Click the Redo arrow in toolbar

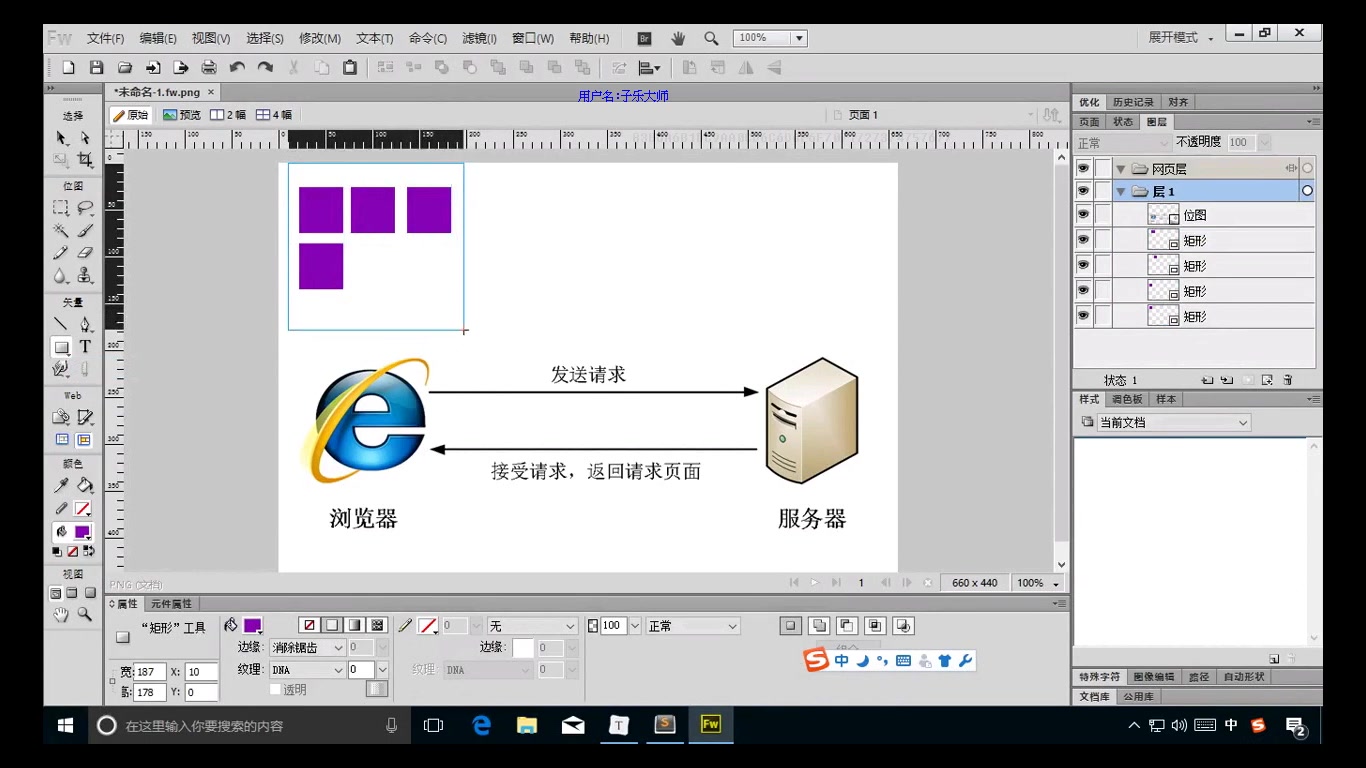[x=265, y=68]
